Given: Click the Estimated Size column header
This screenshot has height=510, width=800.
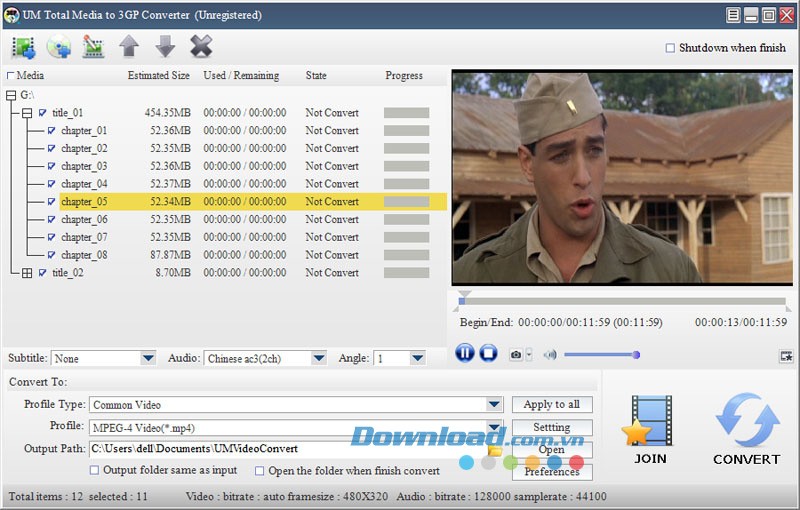Looking at the screenshot, I should point(158,75).
